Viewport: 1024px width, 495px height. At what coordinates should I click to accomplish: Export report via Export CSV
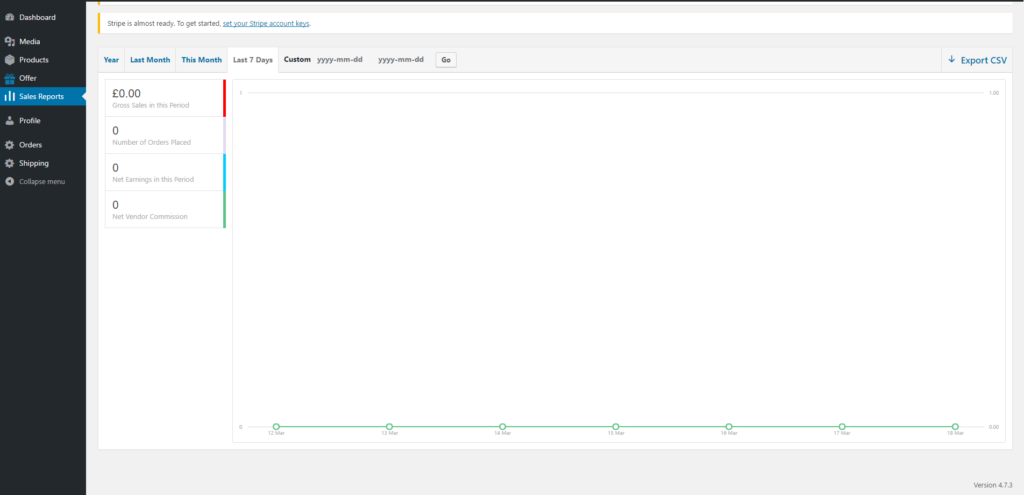977,60
